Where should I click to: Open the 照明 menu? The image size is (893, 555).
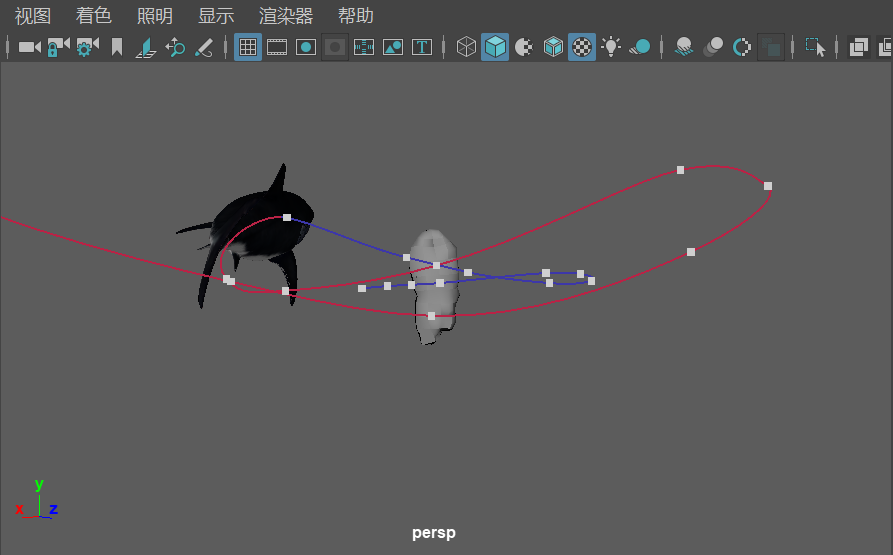pos(154,15)
